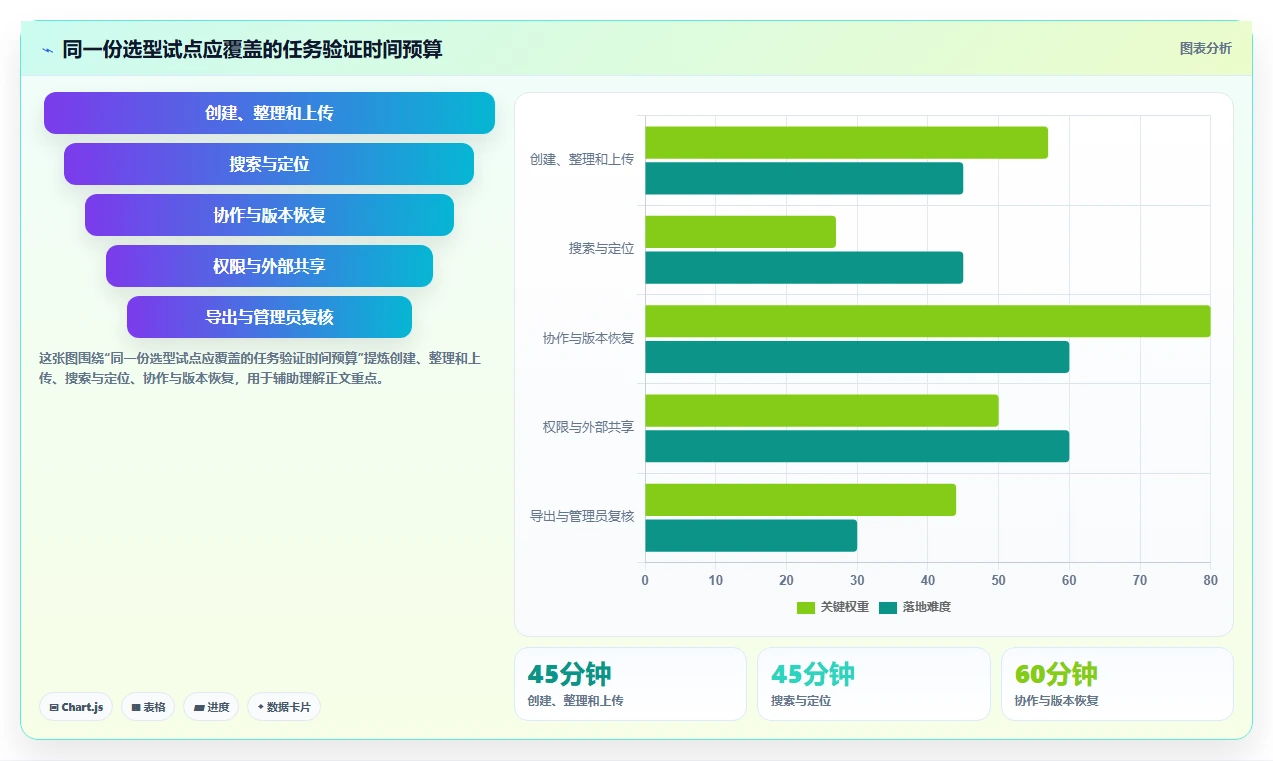Click the 落地难度 bar for 搜索与定位

pos(804,268)
